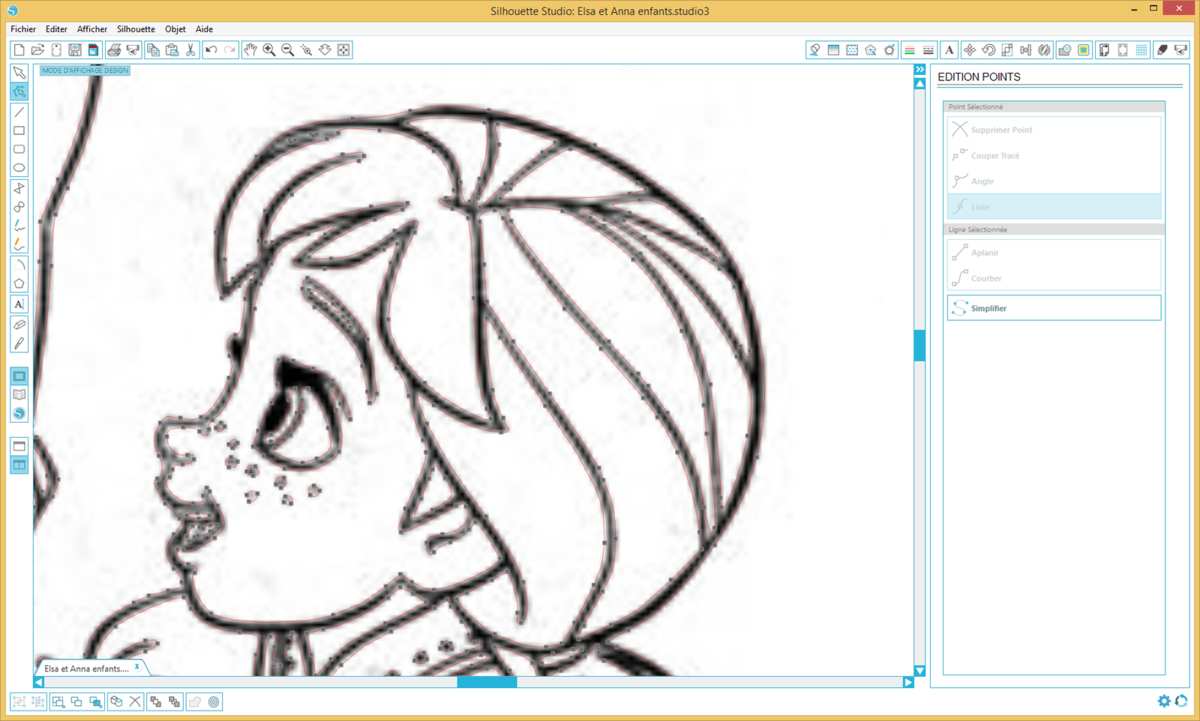Switch to Design view mode icon
Image resolution: width=1200 pixels, height=721 pixels.
pos(19,376)
